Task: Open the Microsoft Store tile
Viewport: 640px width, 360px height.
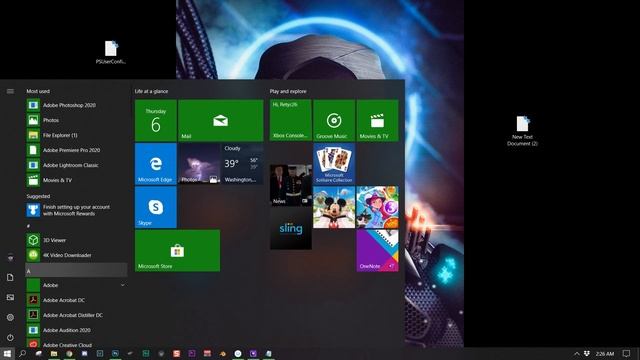Action: coord(177,251)
